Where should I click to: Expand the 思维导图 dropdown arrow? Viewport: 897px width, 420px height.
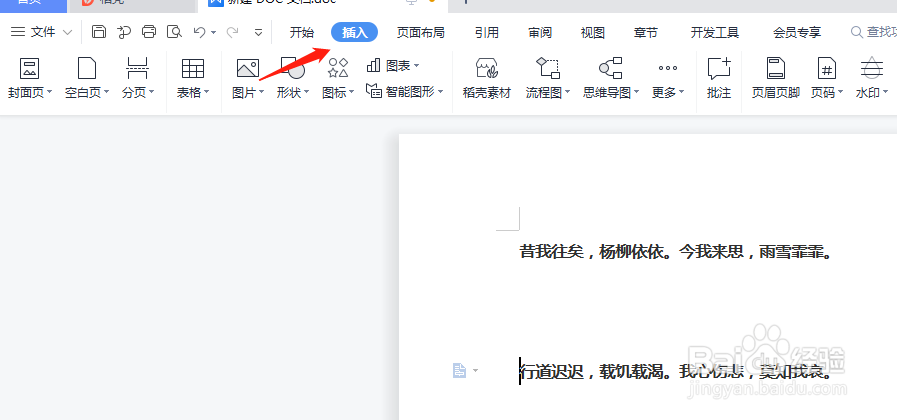(636, 92)
